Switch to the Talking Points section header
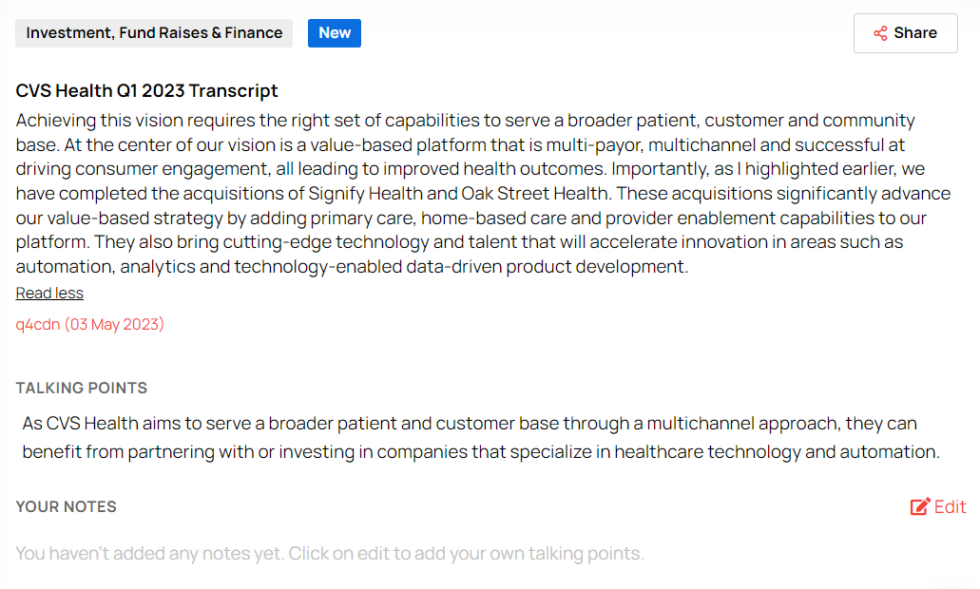 pos(81,388)
